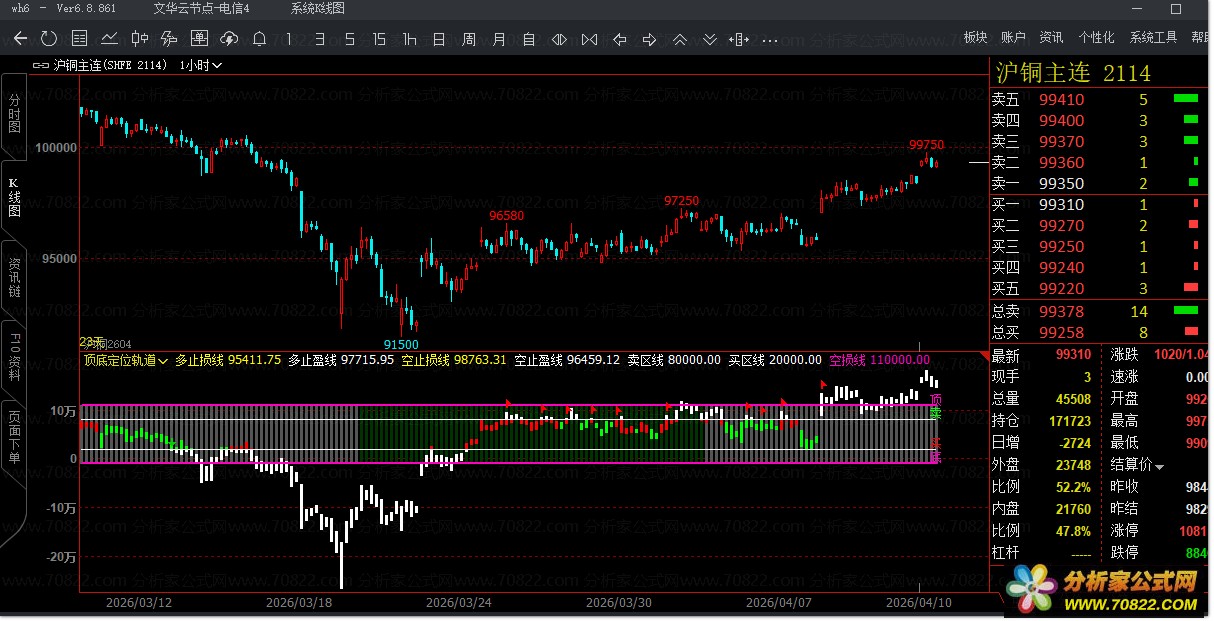Refresh data with the circular arrow icon

49,39
